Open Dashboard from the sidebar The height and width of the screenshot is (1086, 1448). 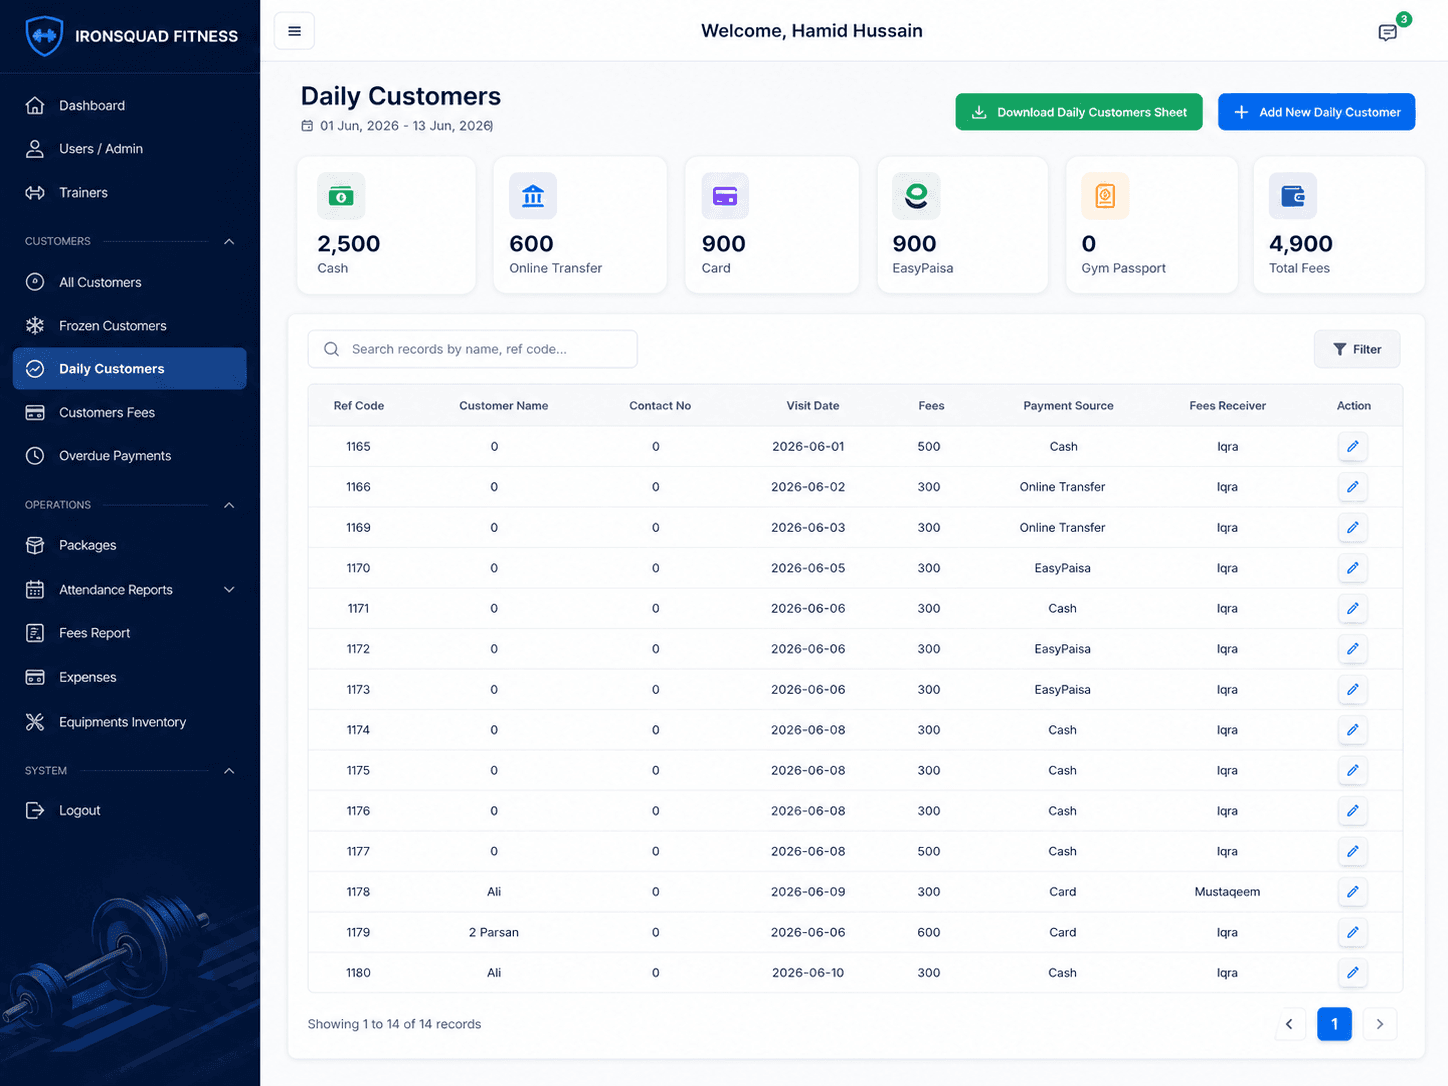[x=130, y=105]
